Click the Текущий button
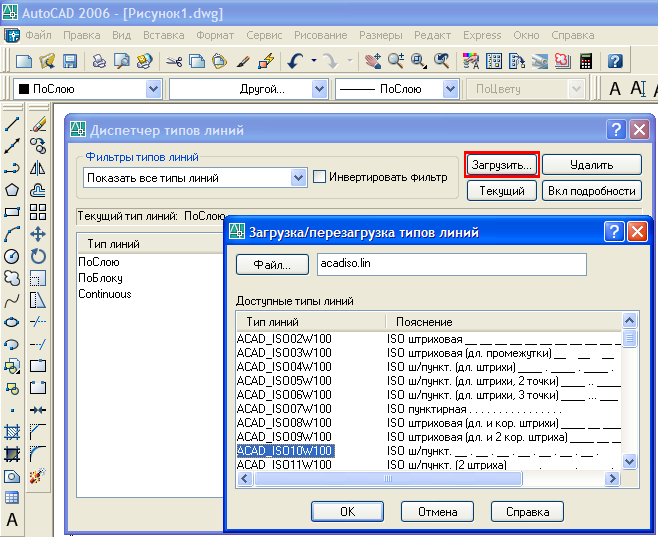Screen dimensions: 658x537 tap(501, 191)
